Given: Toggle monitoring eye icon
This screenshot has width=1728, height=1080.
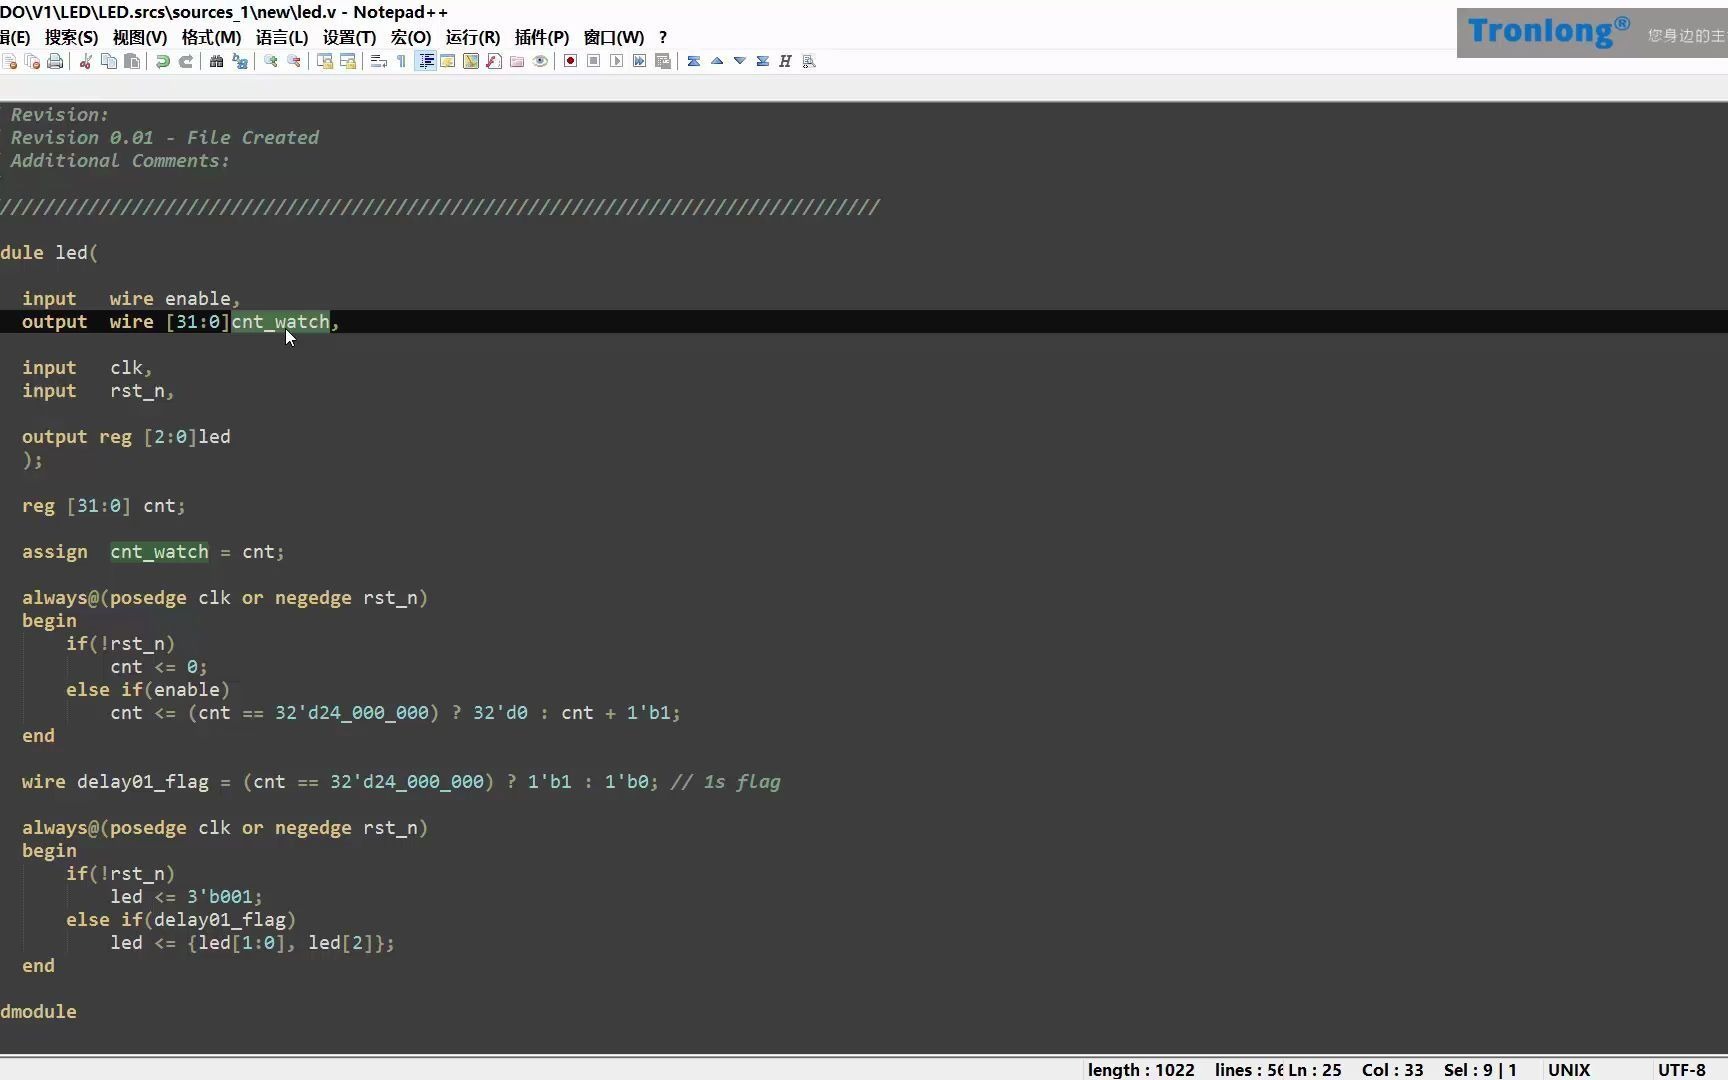Looking at the screenshot, I should [540, 62].
